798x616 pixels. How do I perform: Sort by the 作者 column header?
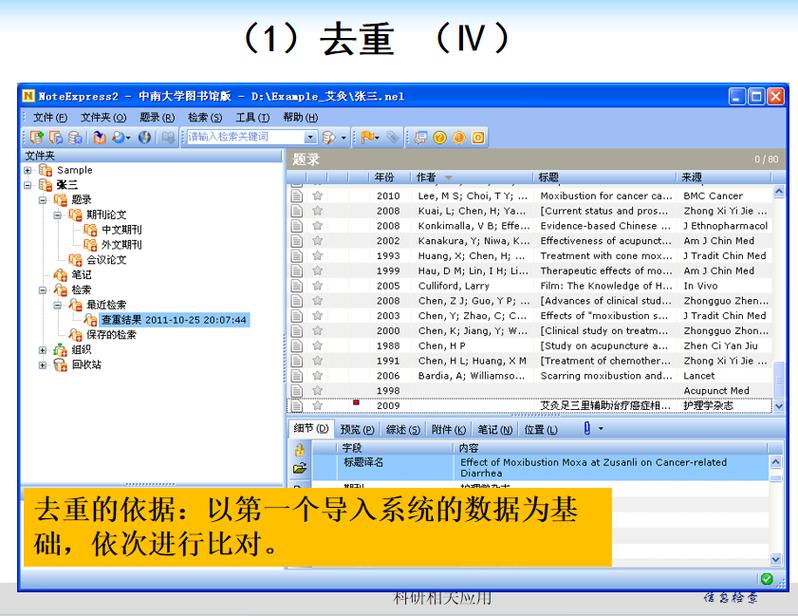471,177
